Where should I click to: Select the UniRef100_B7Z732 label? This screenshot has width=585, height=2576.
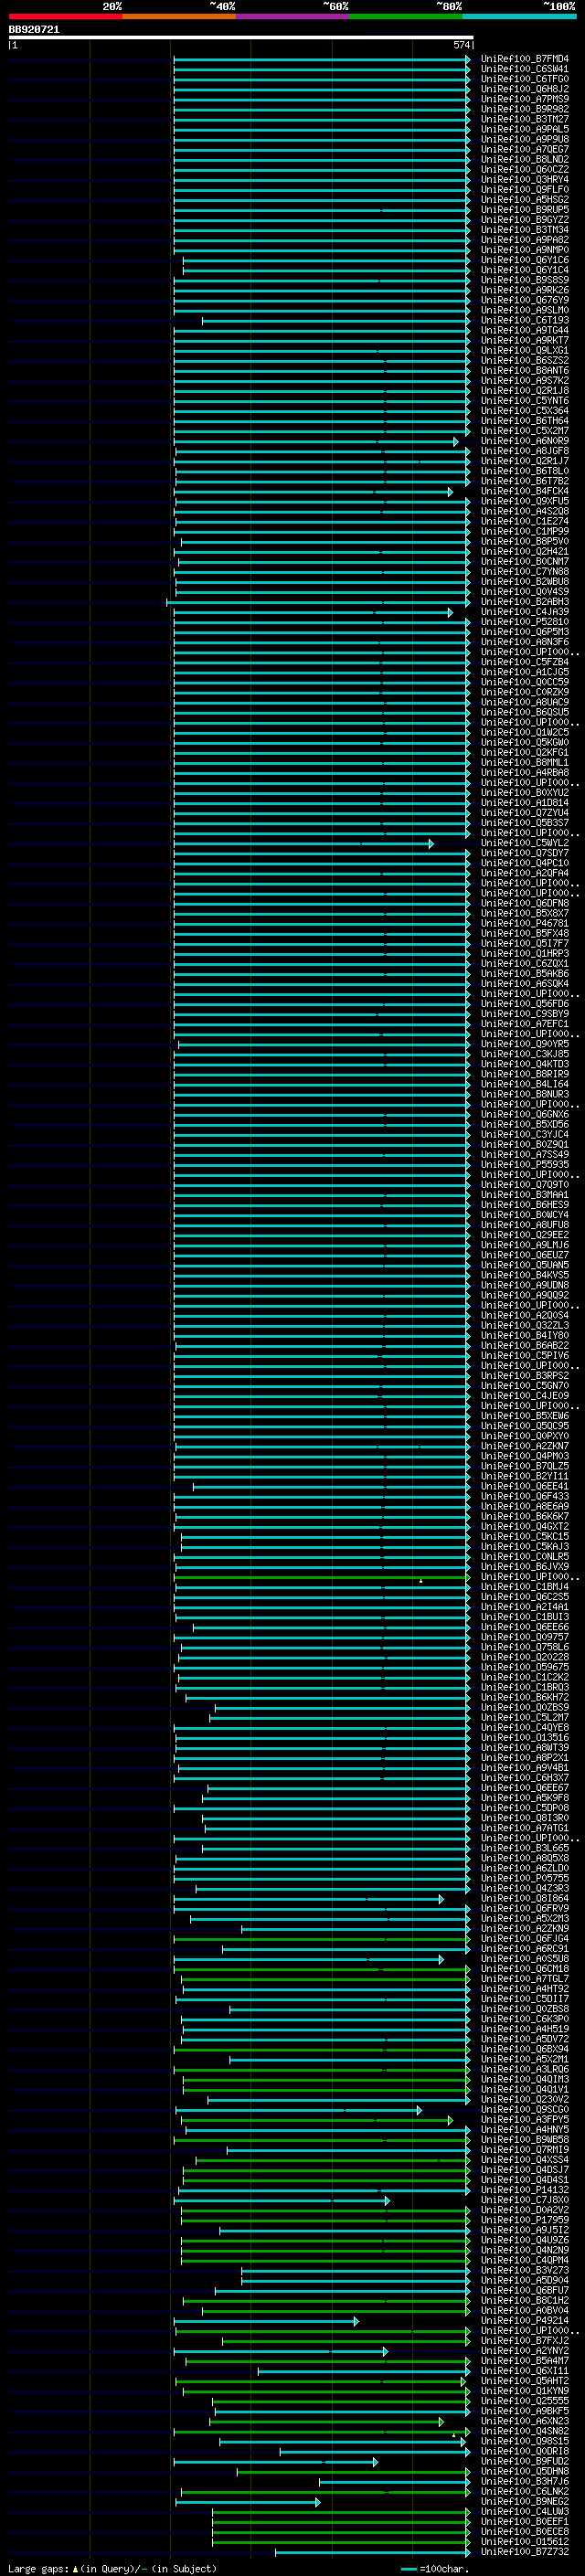point(524,2552)
